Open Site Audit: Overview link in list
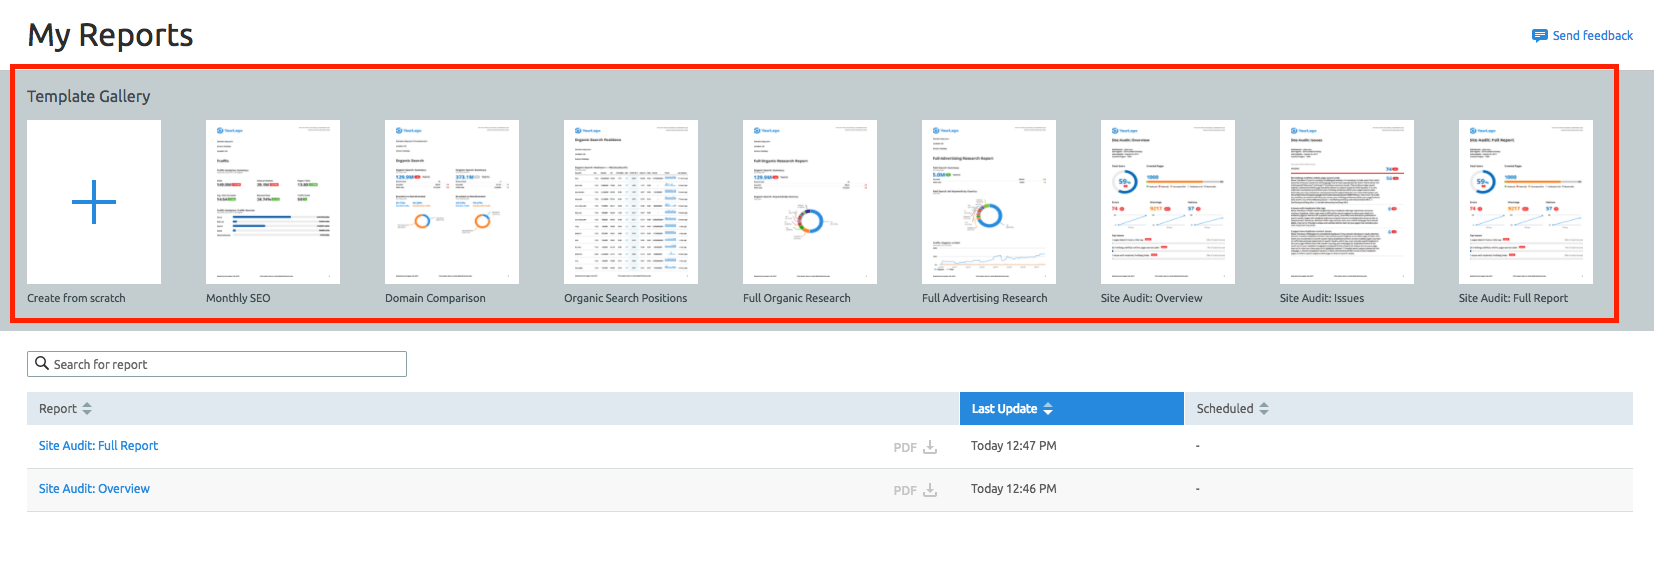The width and height of the screenshot is (1654, 585). coord(94,489)
